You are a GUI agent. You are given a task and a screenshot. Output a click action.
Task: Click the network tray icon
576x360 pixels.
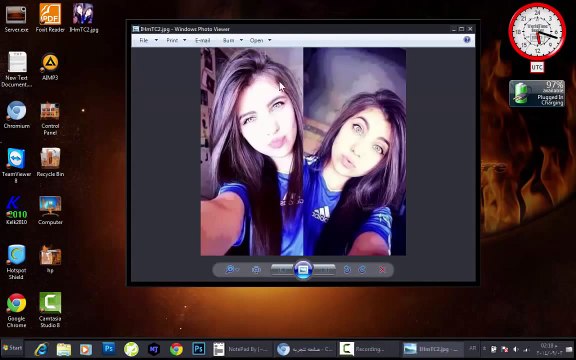526,349
